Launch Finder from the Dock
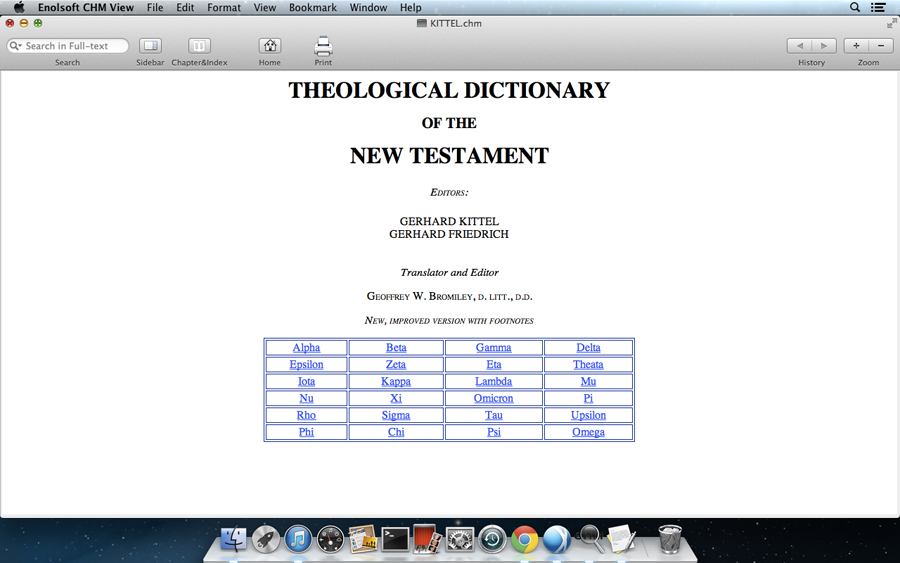The width and height of the screenshot is (900, 563). (x=234, y=539)
